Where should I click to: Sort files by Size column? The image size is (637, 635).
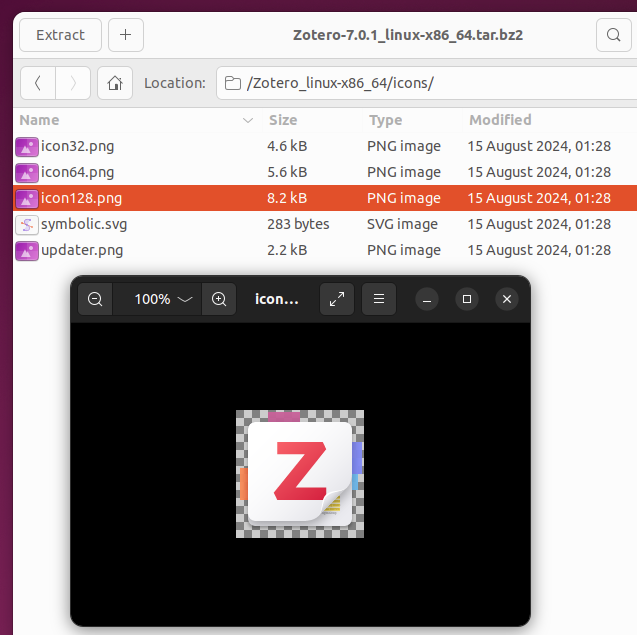tap(312, 120)
